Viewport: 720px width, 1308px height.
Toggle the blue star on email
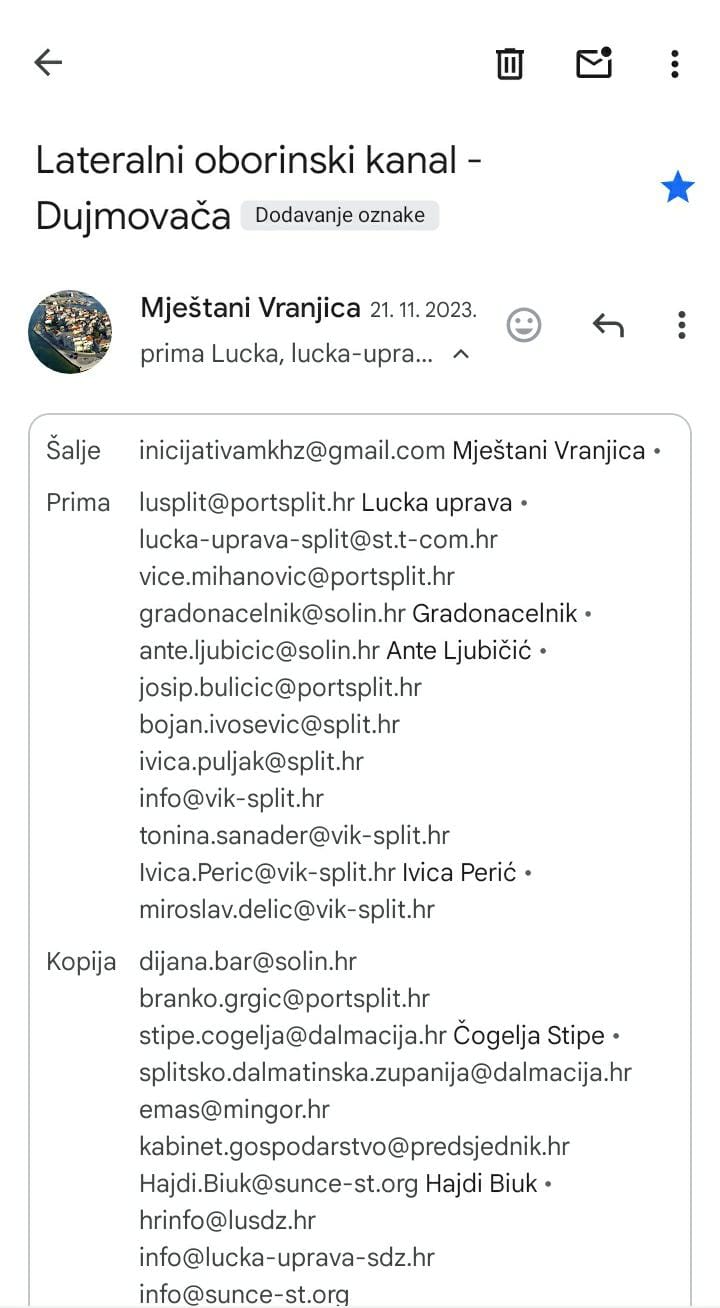coord(677,187)
